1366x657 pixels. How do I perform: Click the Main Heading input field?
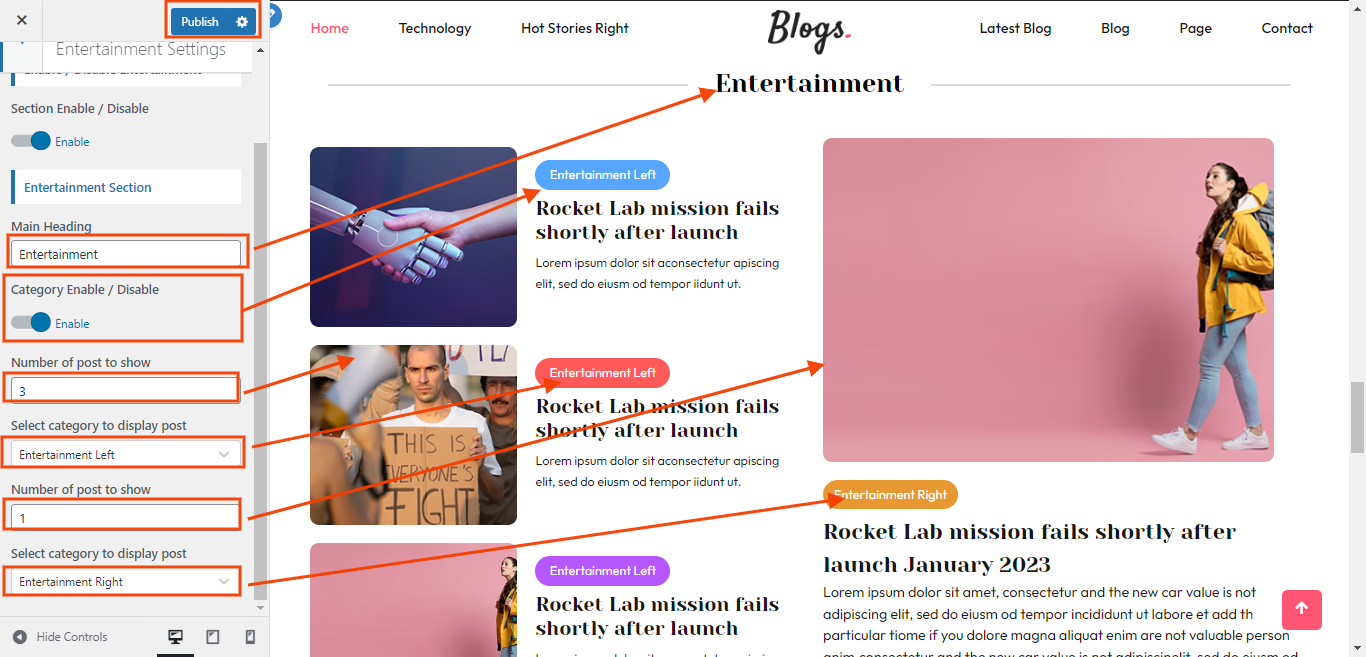coord(126,254)
